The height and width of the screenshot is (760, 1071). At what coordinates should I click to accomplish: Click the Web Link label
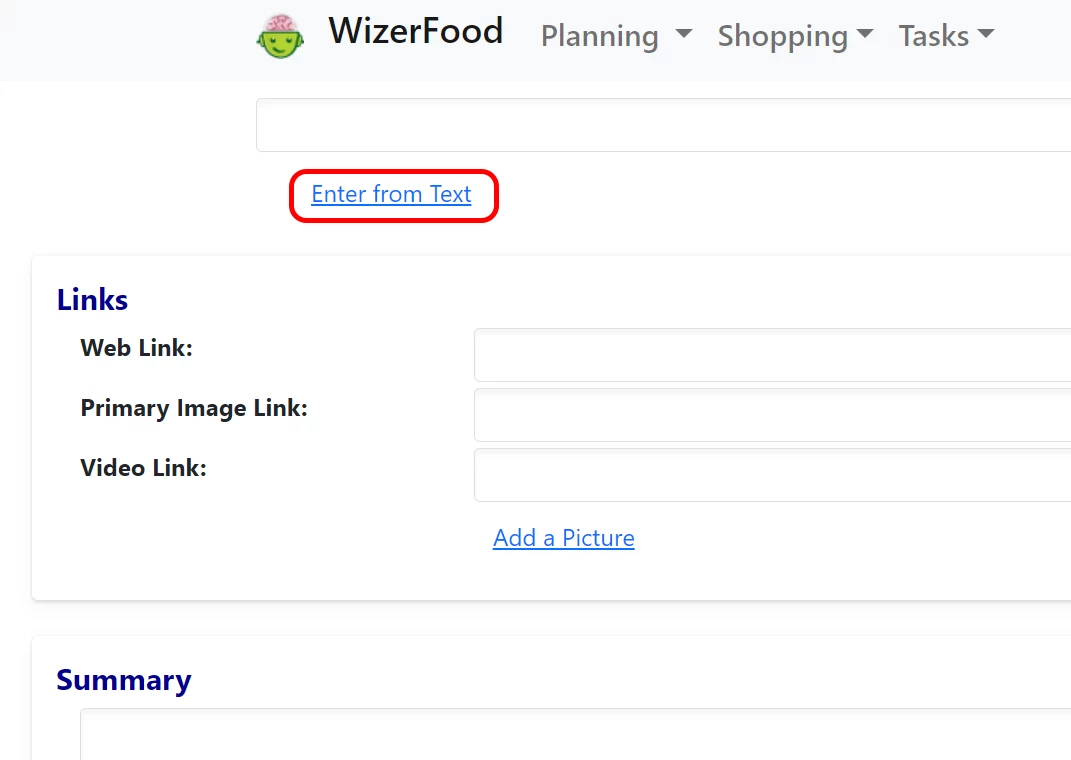(x=136, y=348)
